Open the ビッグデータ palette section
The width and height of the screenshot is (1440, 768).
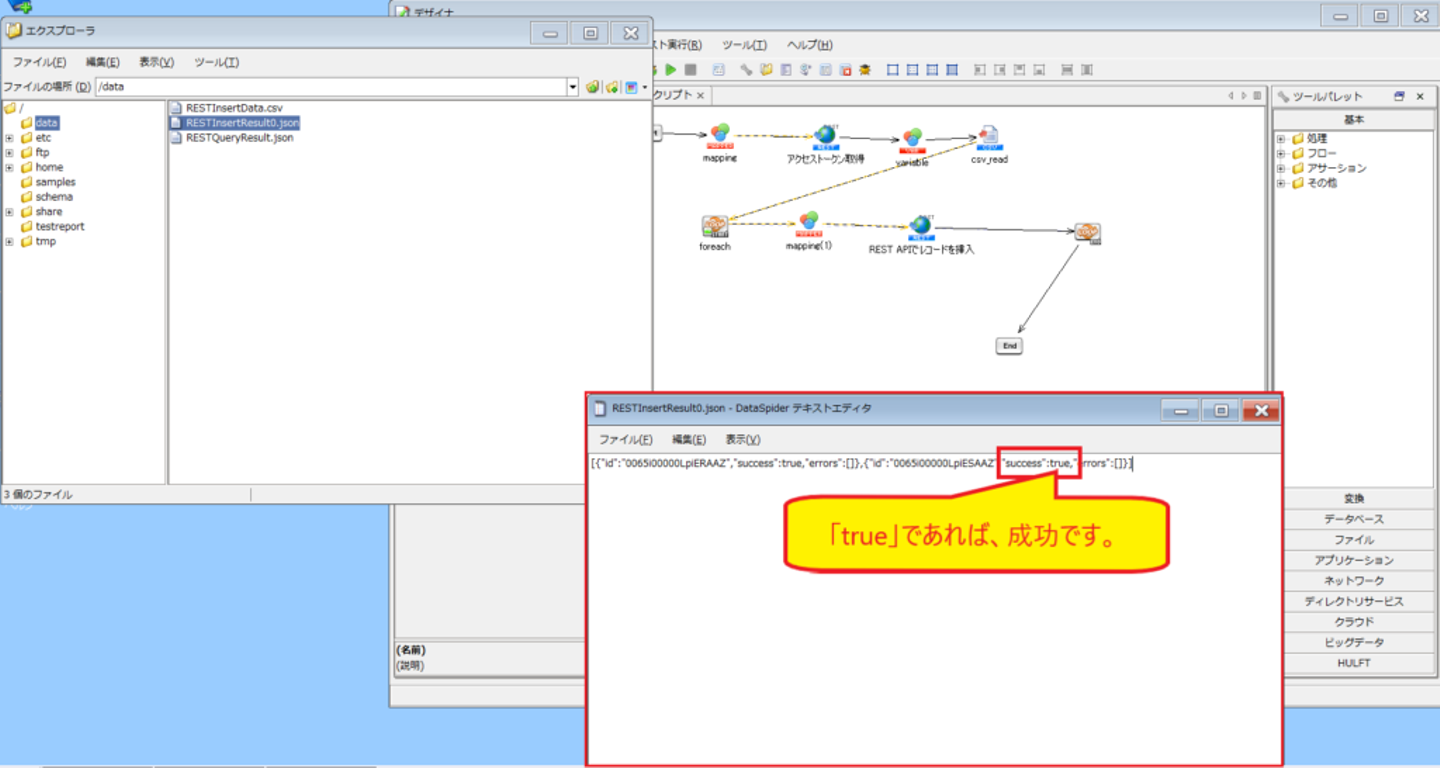(x=1354, y=642)
